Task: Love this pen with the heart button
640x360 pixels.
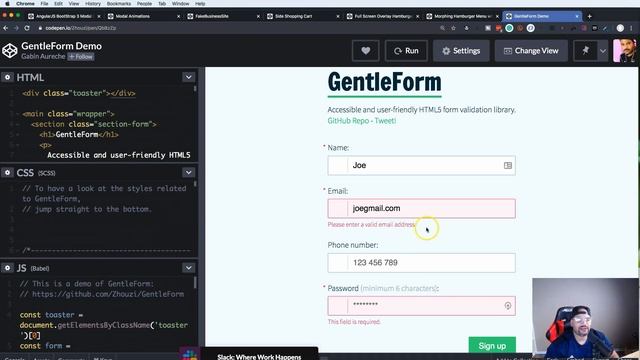Action: pos(365,51)
